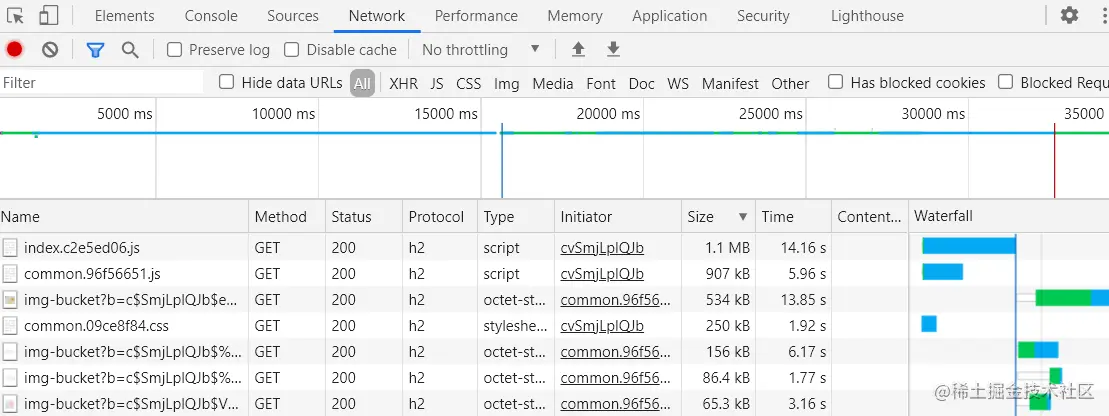Open the DevTools three-dot menu
The height and width of the screenshot is (416, 1109).
tap(1100, 16)
